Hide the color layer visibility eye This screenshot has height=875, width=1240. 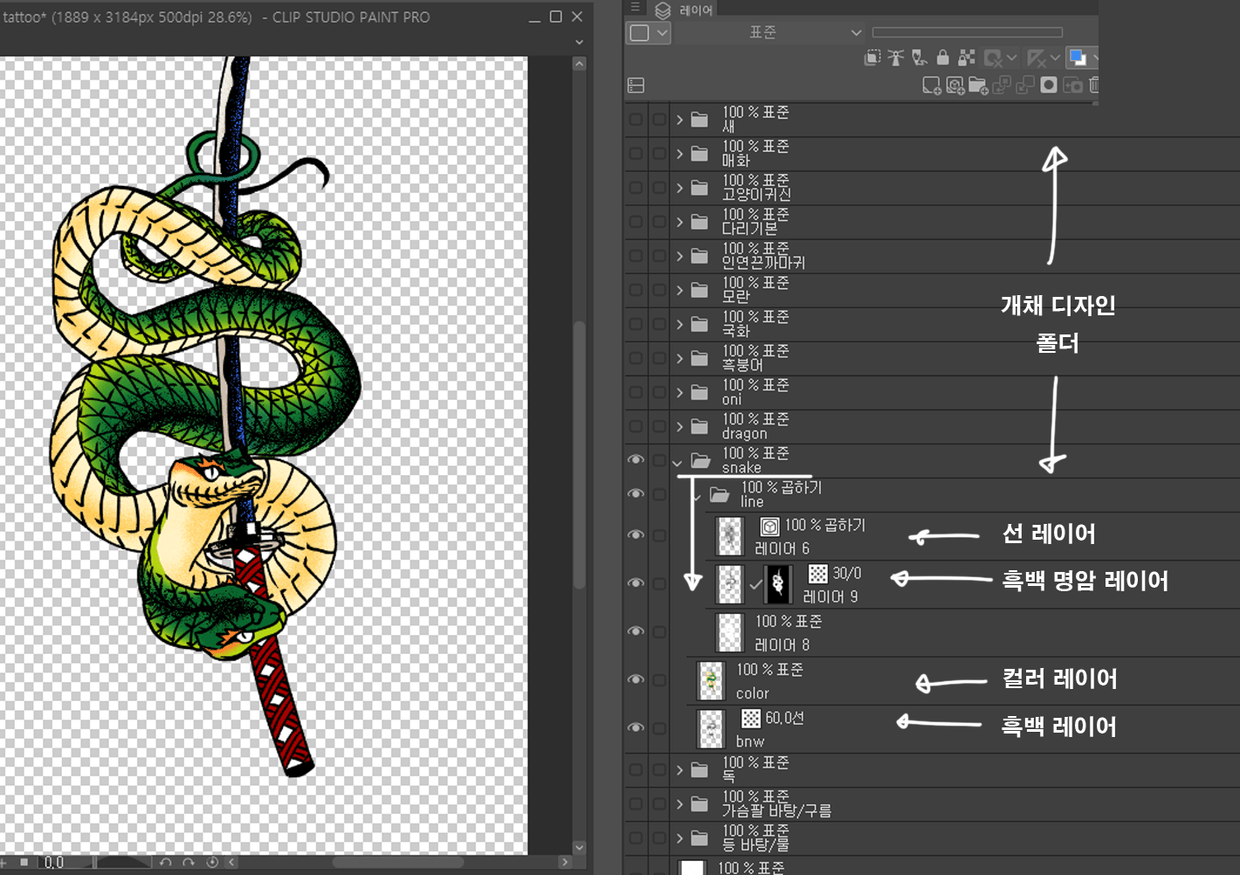(x=635, y=680)
